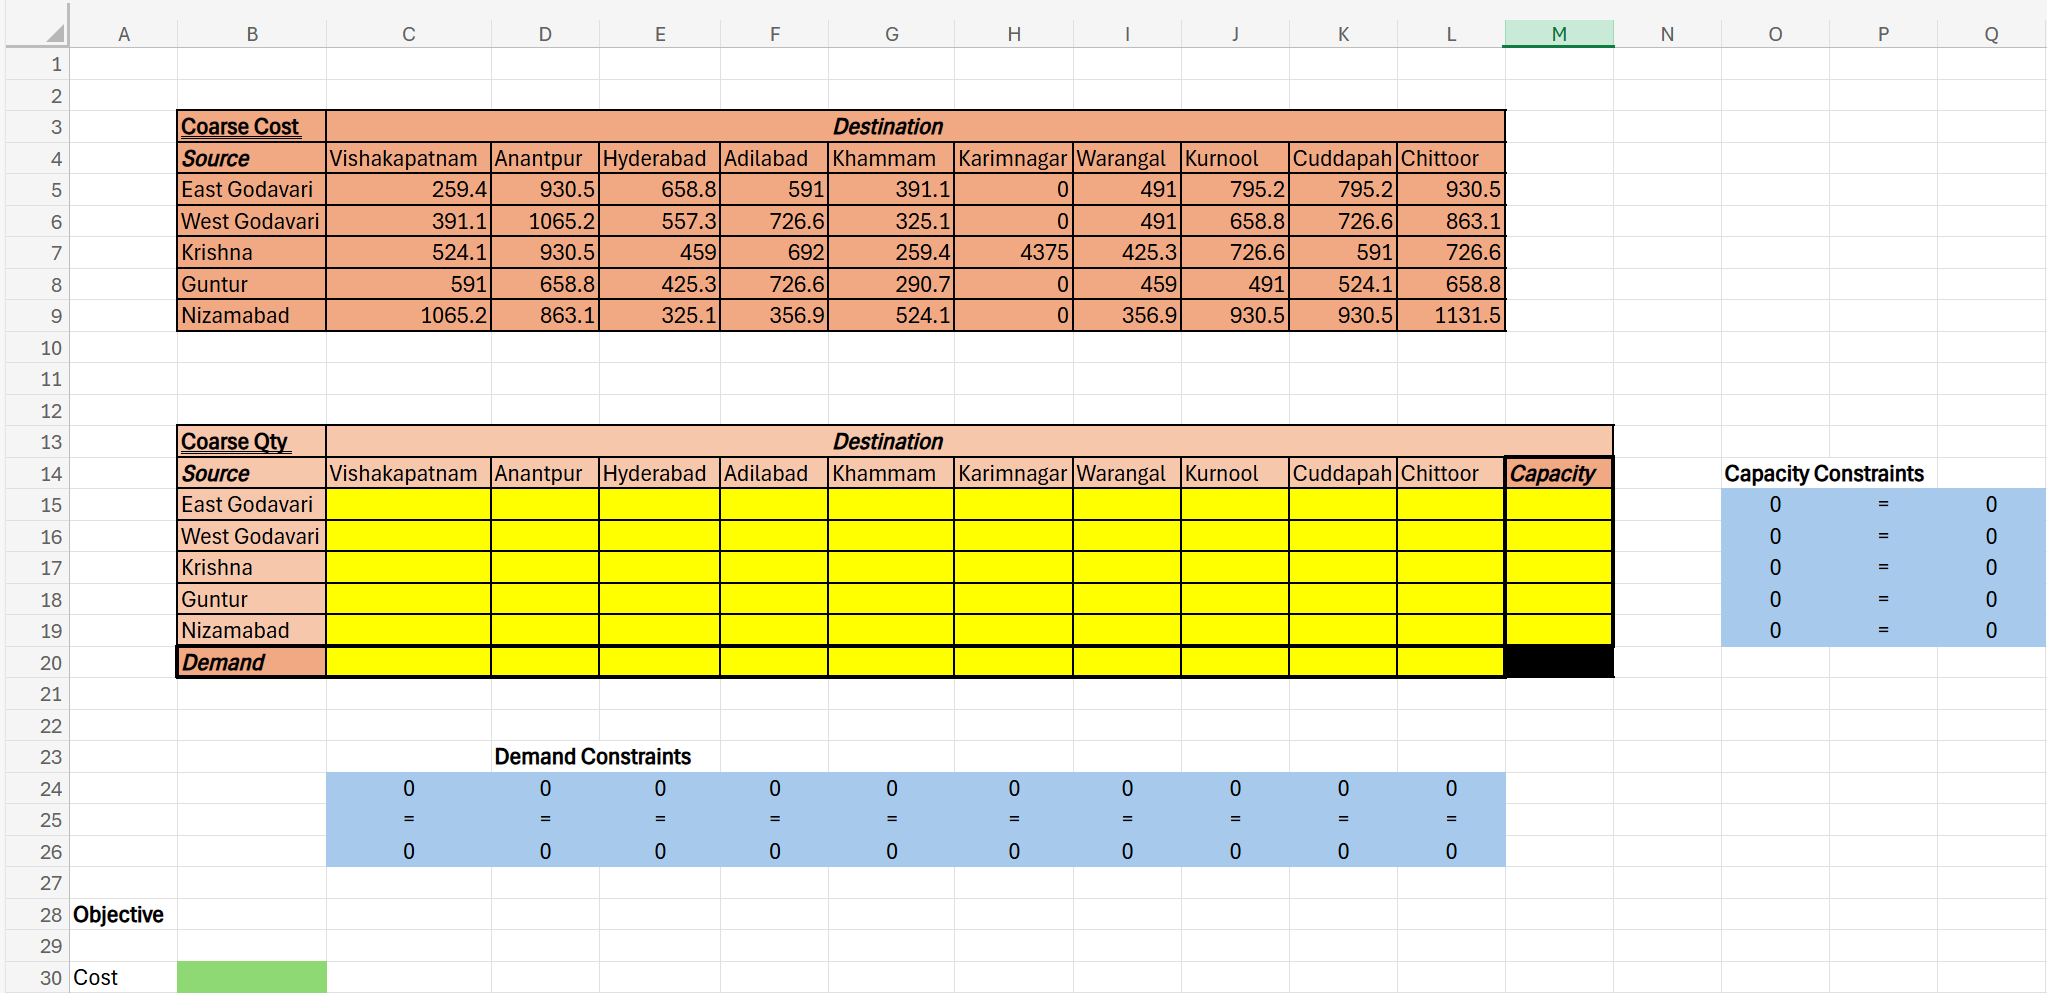Select the Nizamabad source label in Coarse Qty table
Screen dimensions: 2047x993
coord(251,630)
